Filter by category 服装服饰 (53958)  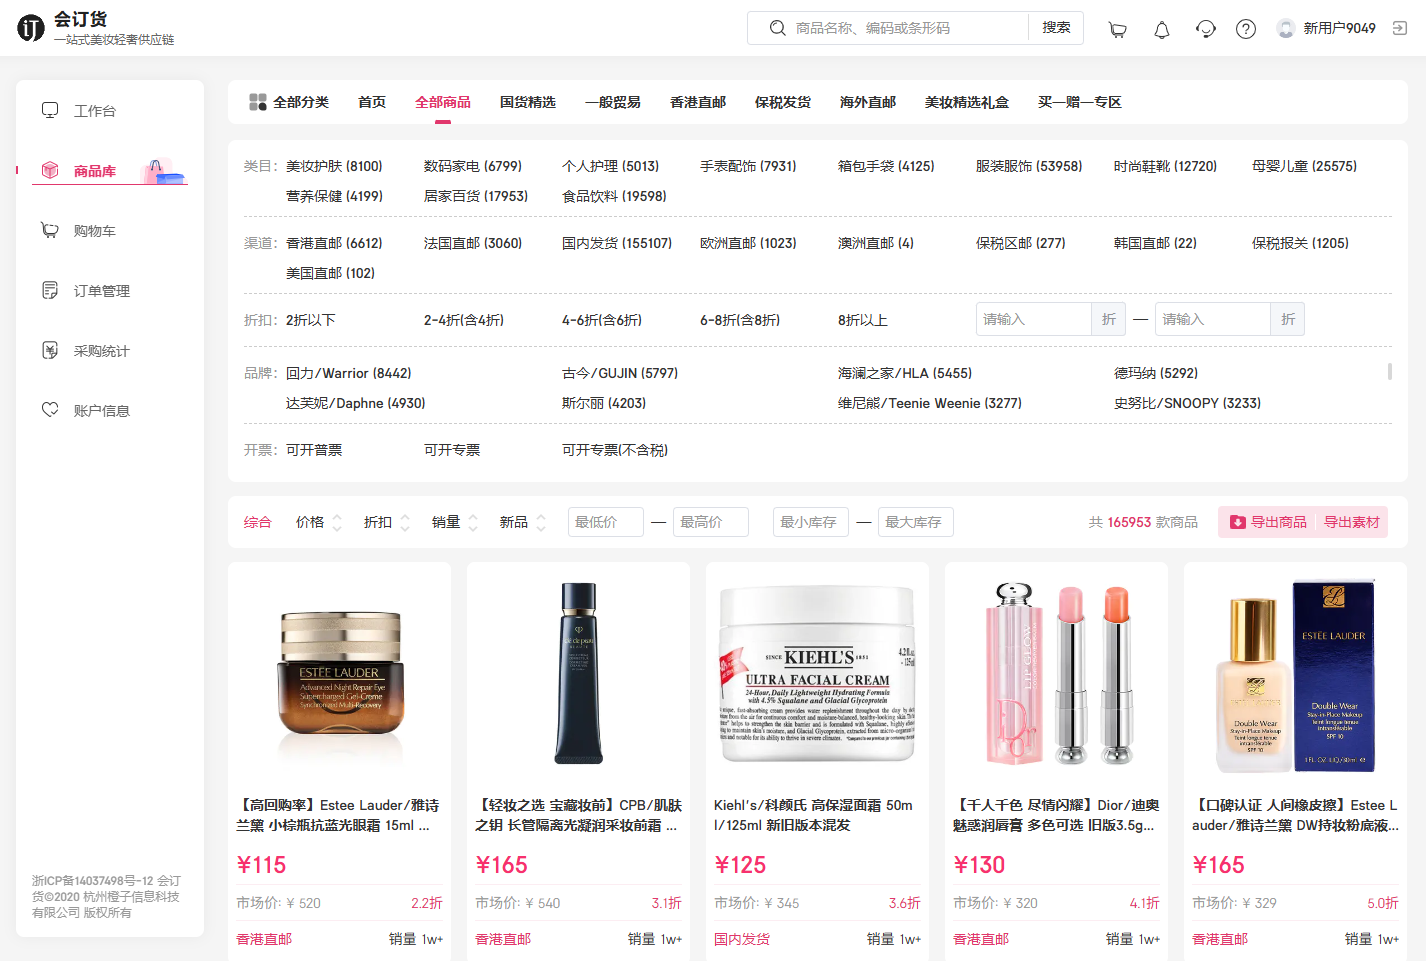(x=1029, y=166)
